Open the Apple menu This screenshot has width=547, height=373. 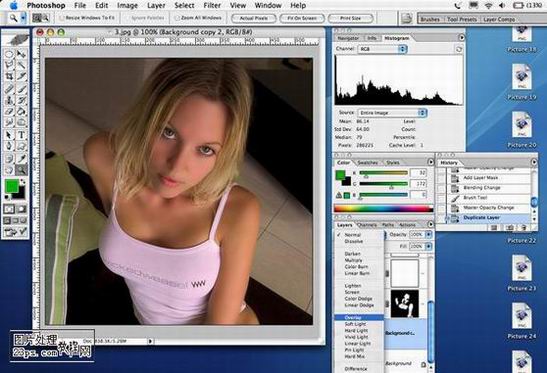coord(13,5)
